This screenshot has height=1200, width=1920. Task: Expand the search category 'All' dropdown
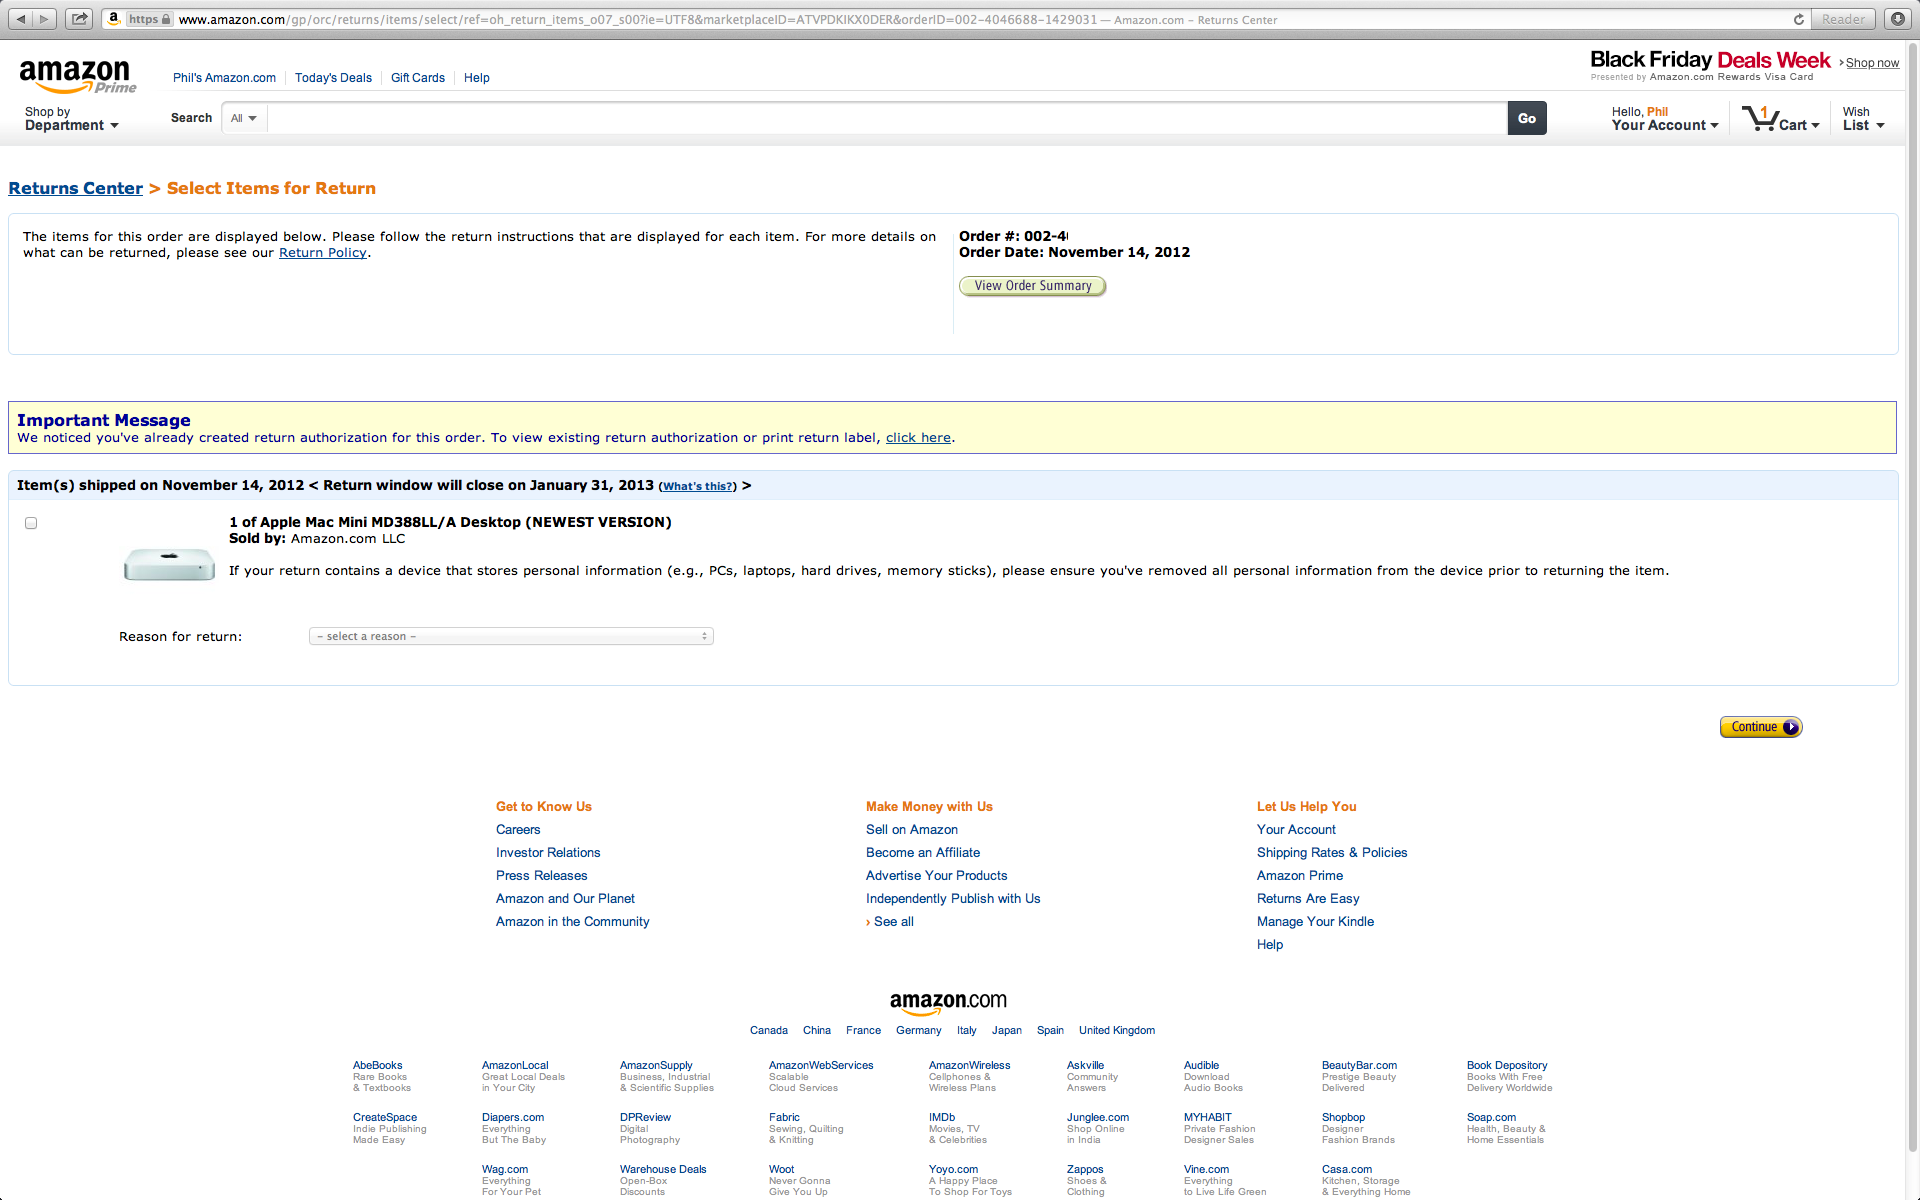244,118
